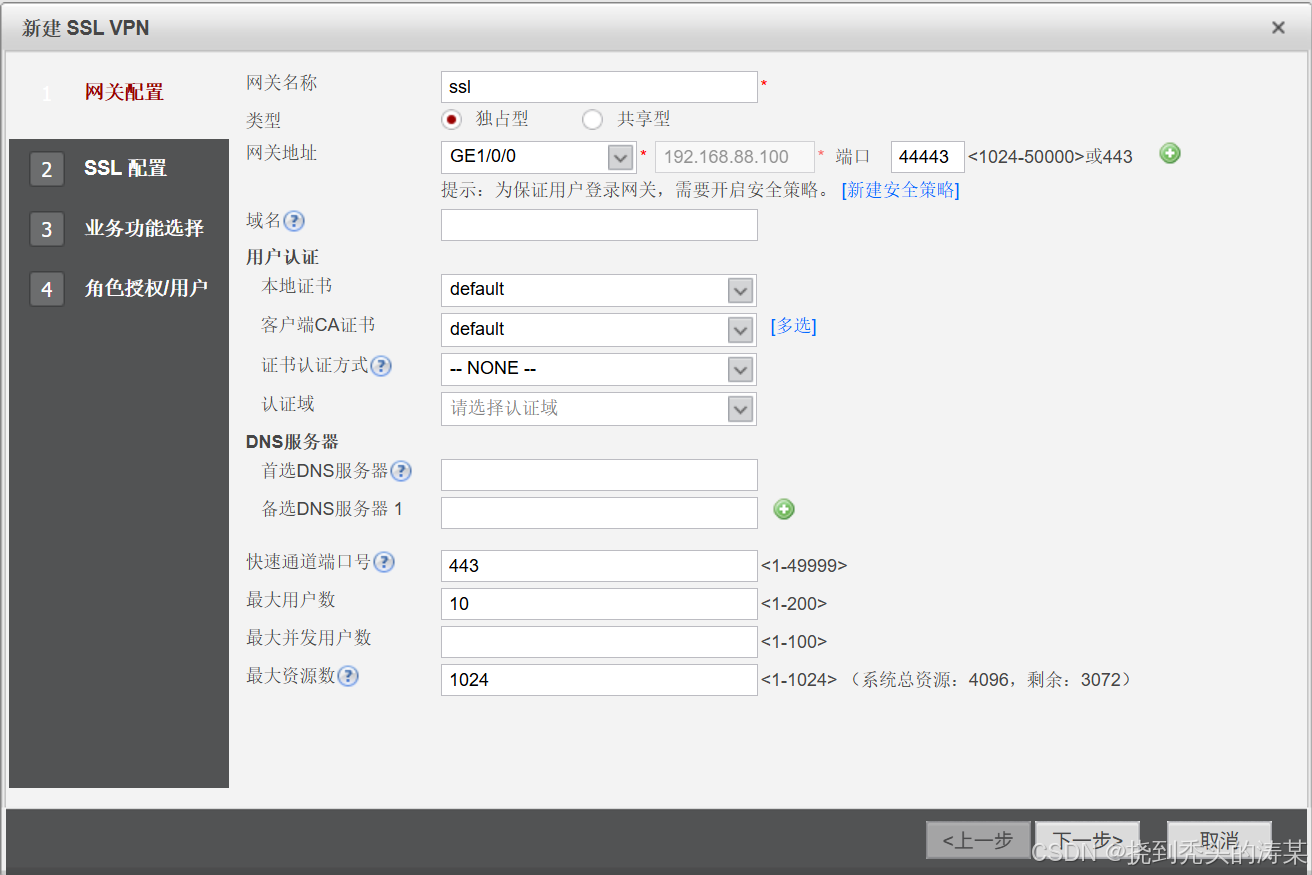Open the 本地证书 dropdown

[x=740, y=290]
